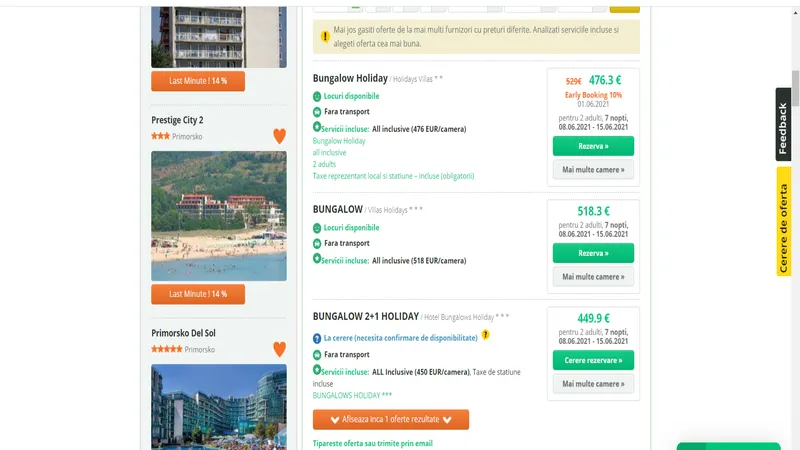Show Mai multe camere for BUNGALOW 2+1 HOLIDAY
Image resolution: width=800 pixels, height=450 pixels.
tap(593, 384)
